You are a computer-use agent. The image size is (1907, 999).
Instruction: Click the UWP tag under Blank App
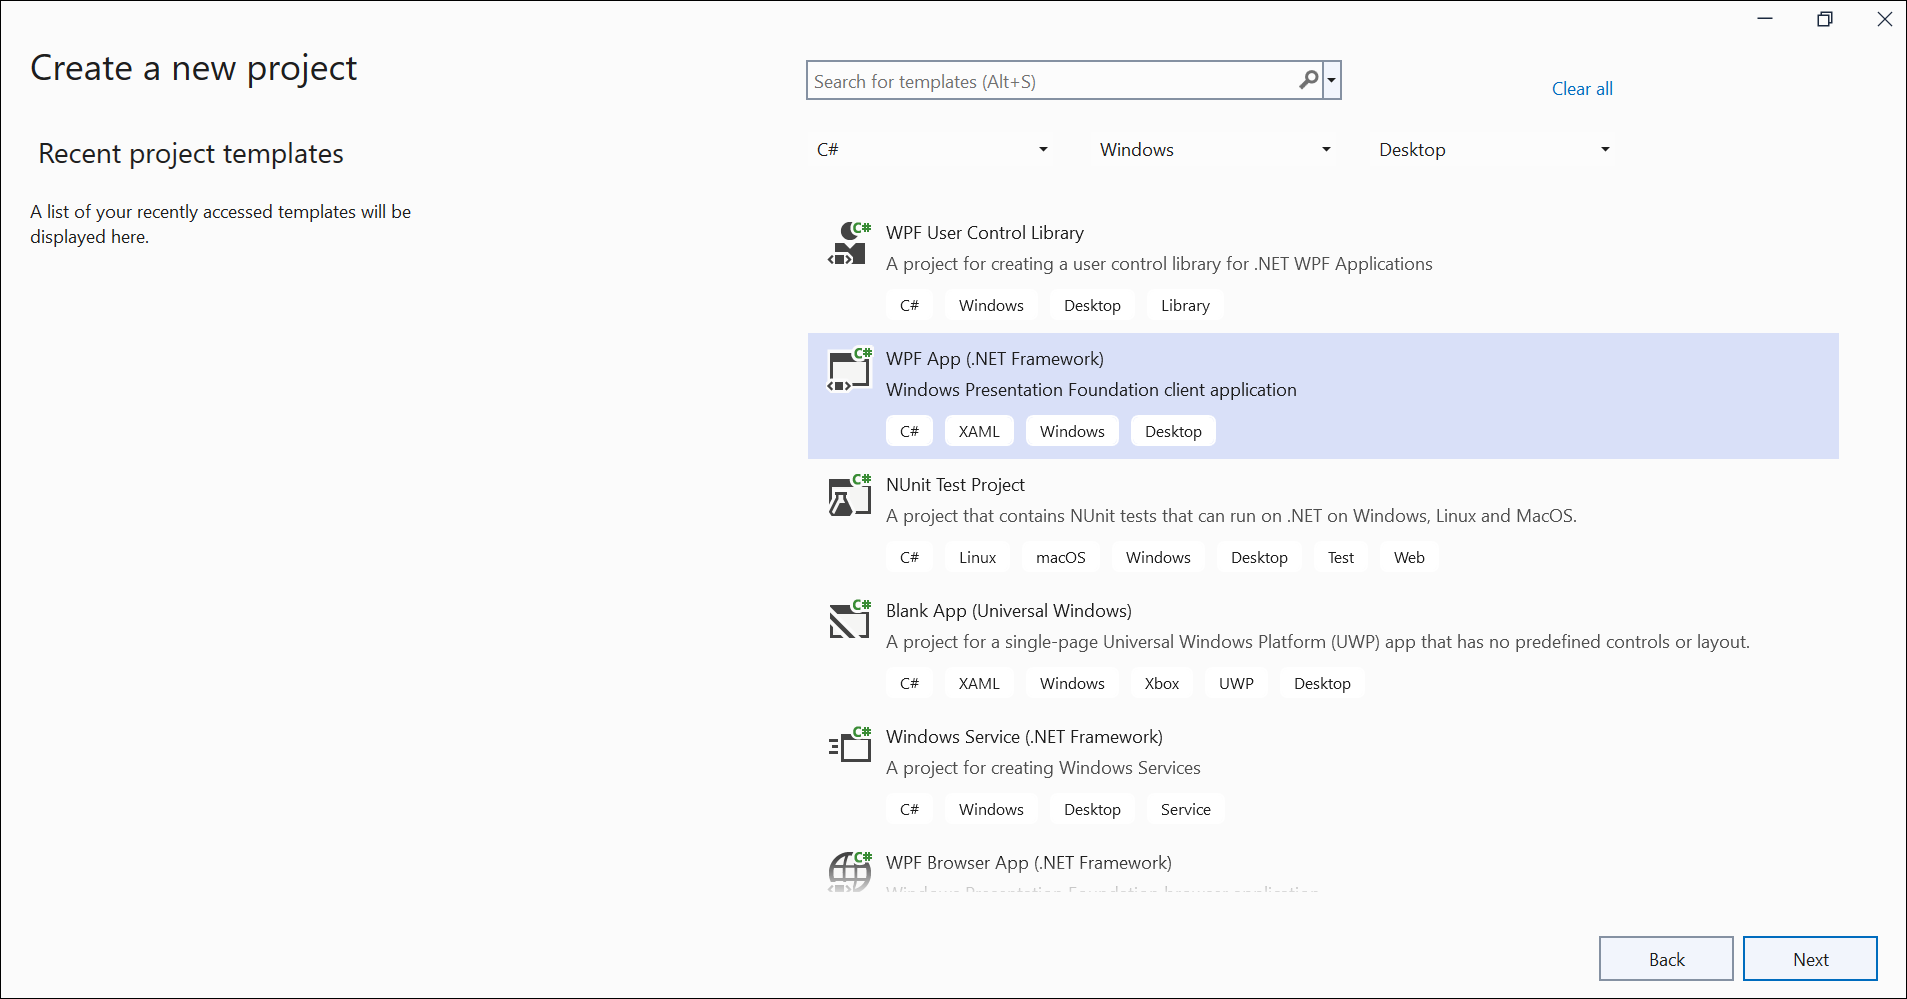pyautogui.click(x=1236, y=684)
